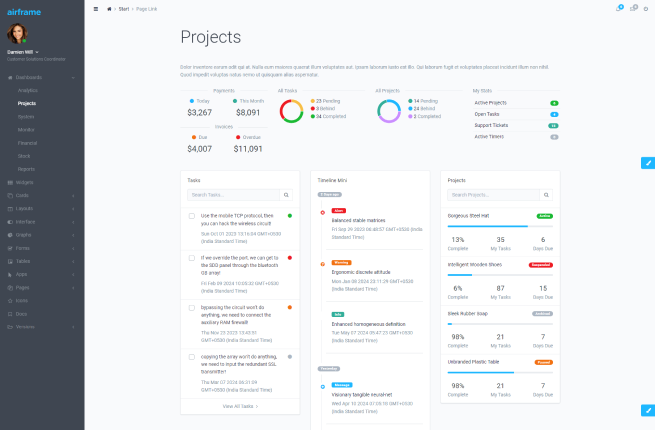This screenshot has width=655, height=430.
Task: Click the View All Tasks link
Action: 240,406
